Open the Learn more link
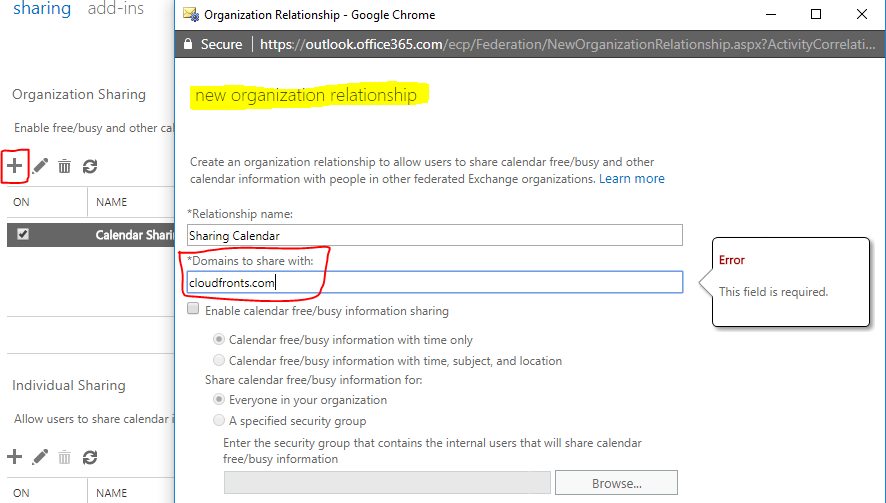This screenshot has height=503, width=886. coord(631,179)
